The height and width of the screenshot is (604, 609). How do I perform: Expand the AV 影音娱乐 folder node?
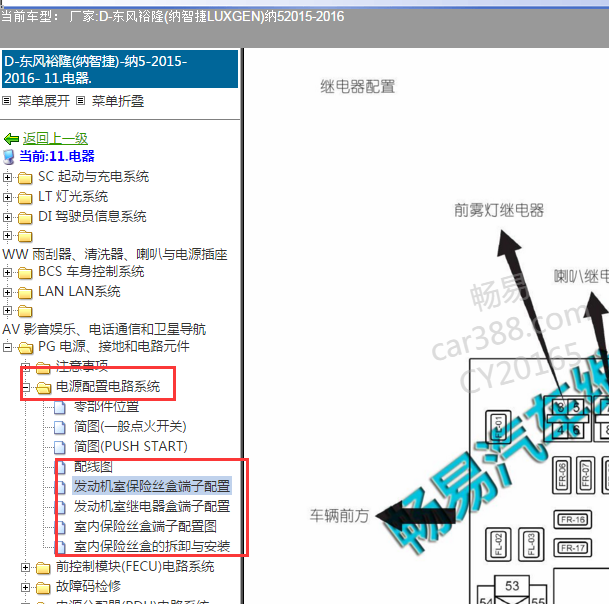[7, 310]
